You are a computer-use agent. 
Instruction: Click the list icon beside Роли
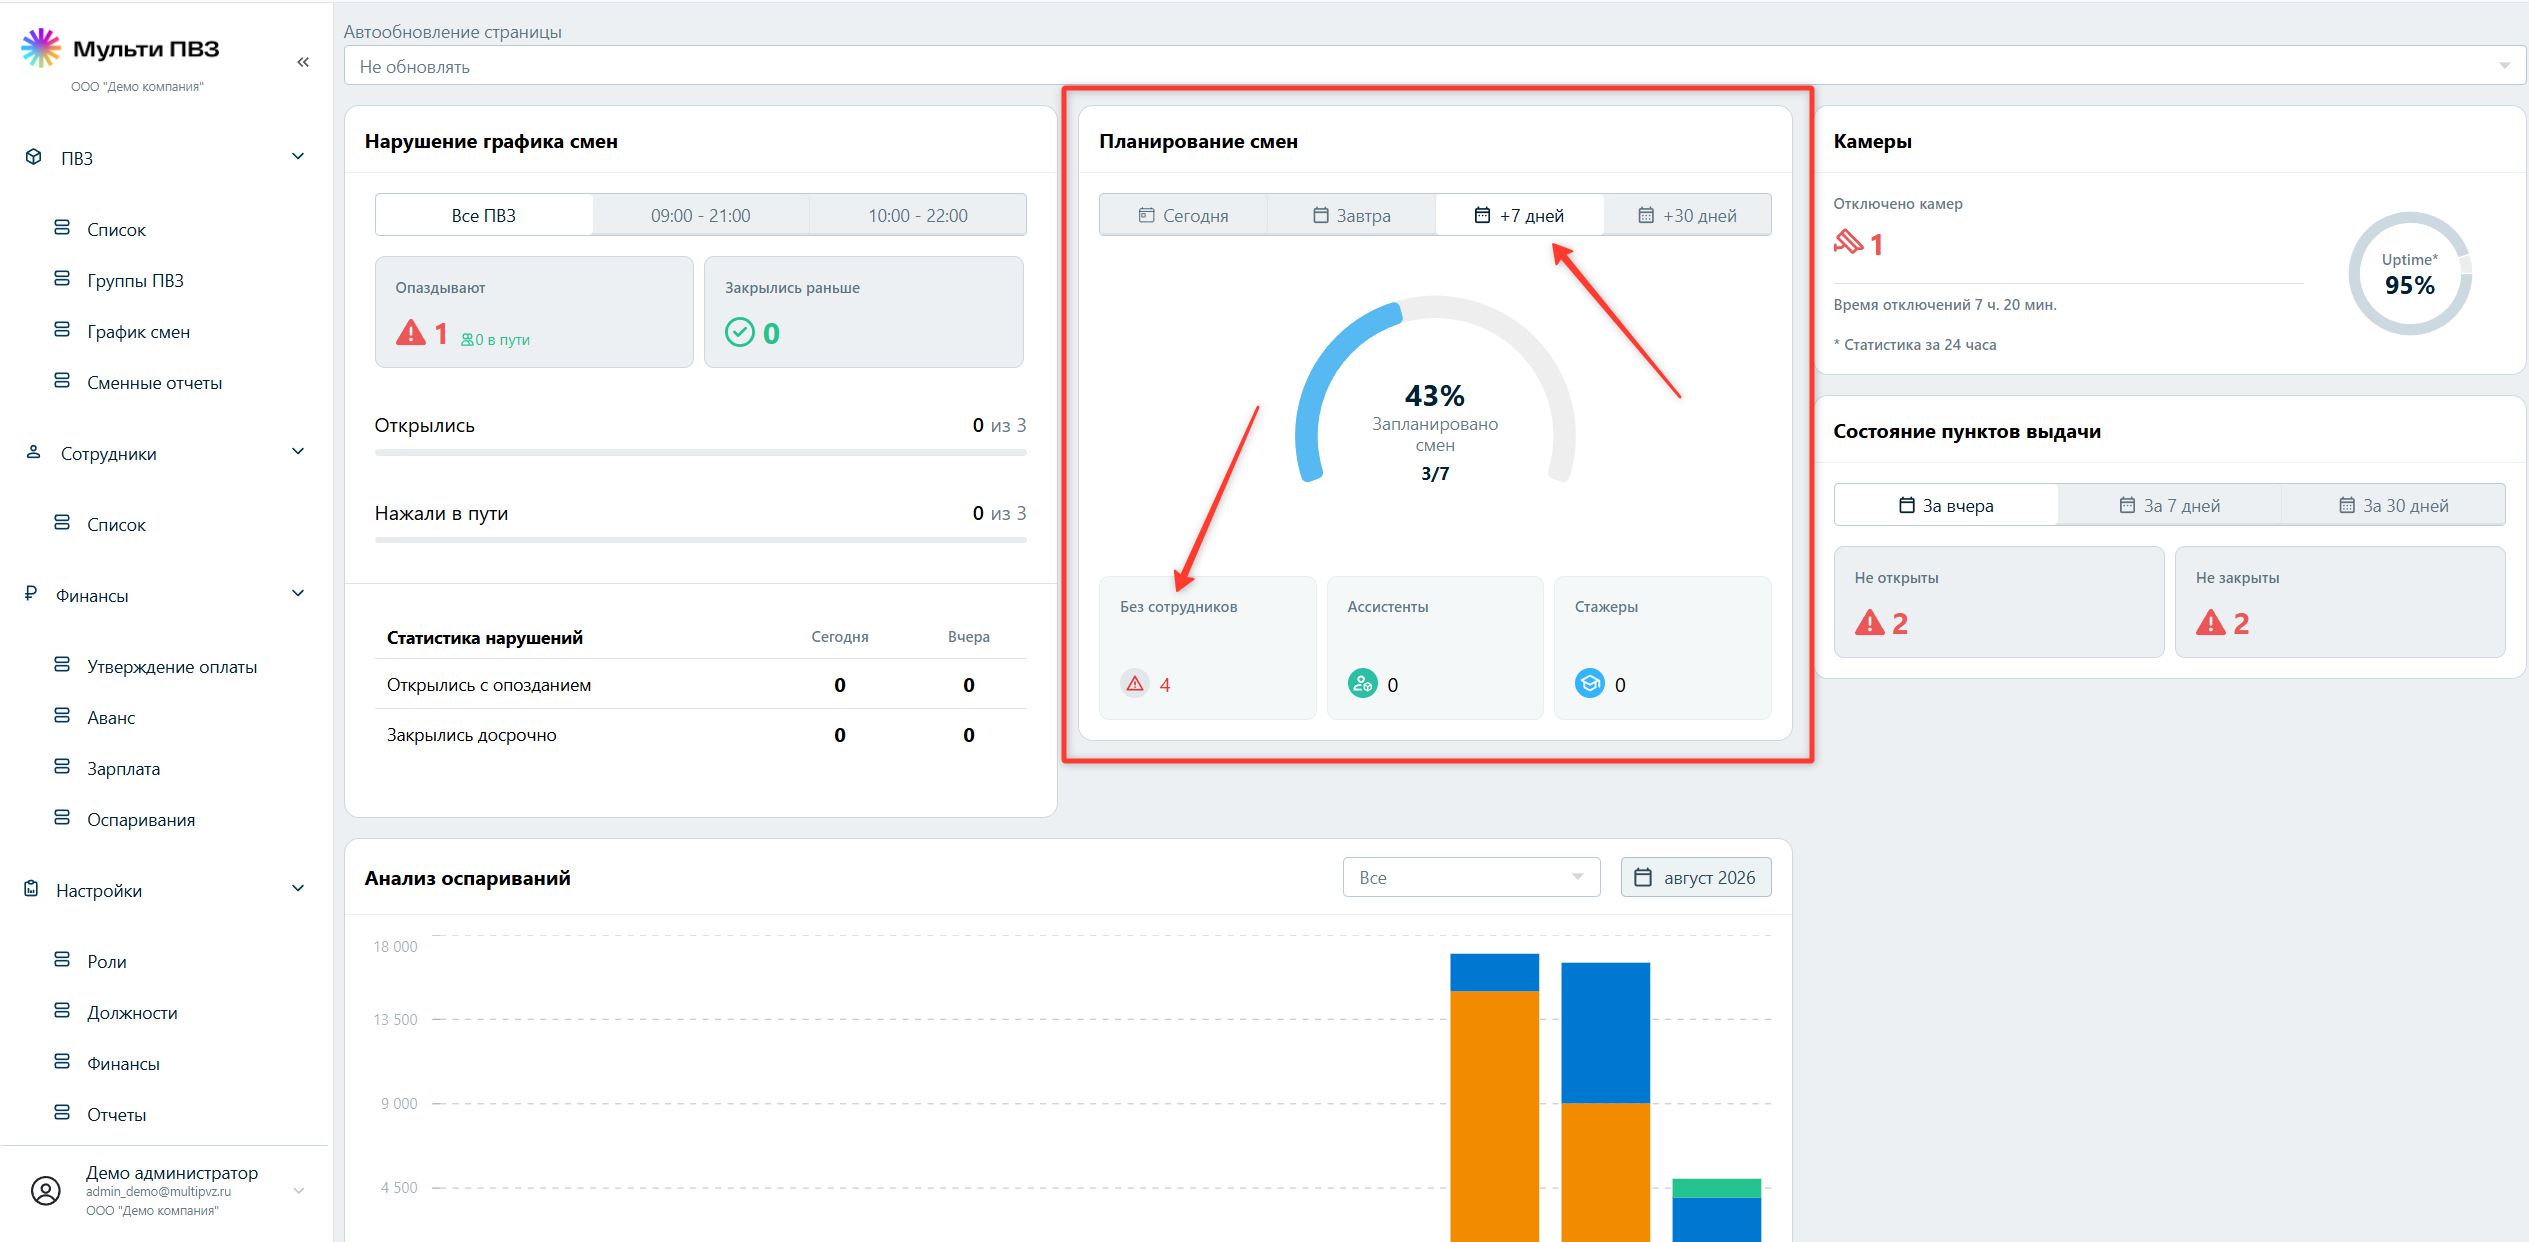62,960
